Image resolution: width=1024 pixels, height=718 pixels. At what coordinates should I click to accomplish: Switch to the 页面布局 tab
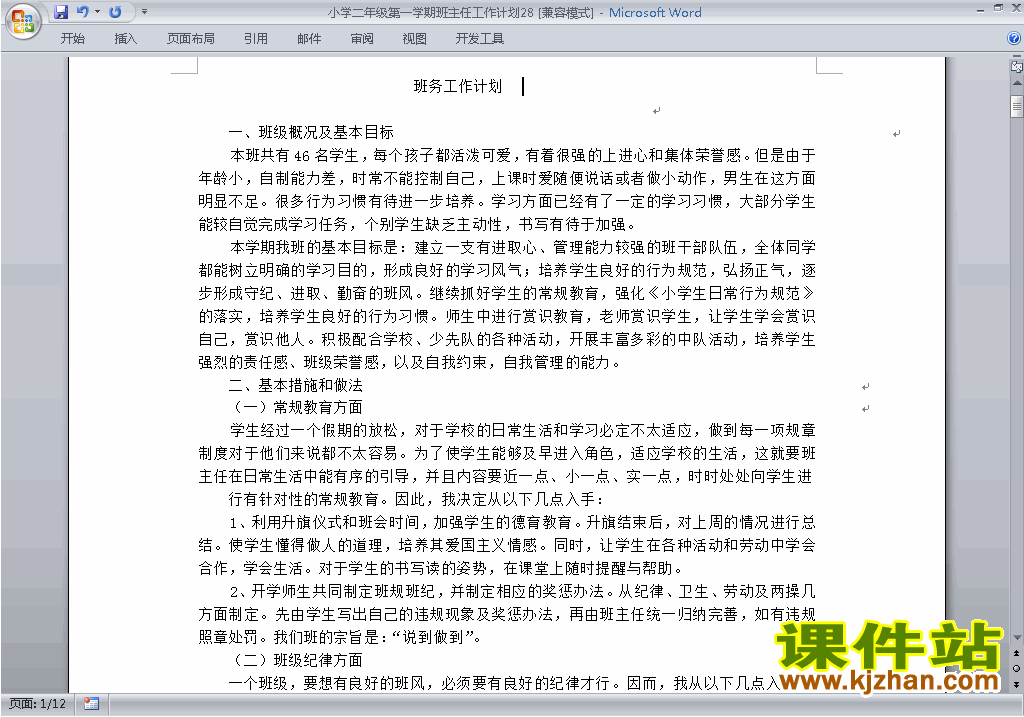[190, 39]
